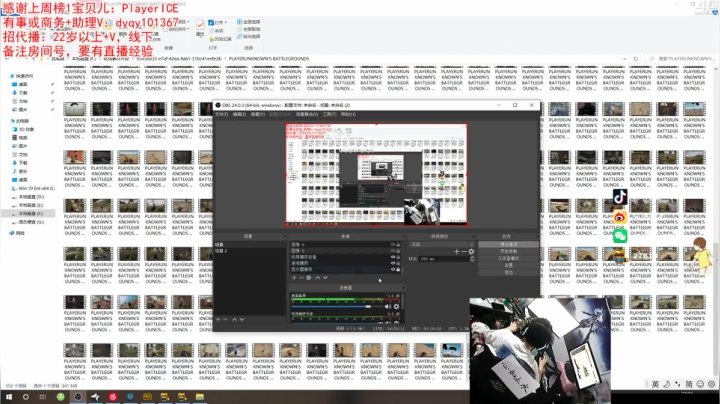Click Stop Streaming button in OBS controls
The height and width of the screenshot is (404, 720).
508,245
